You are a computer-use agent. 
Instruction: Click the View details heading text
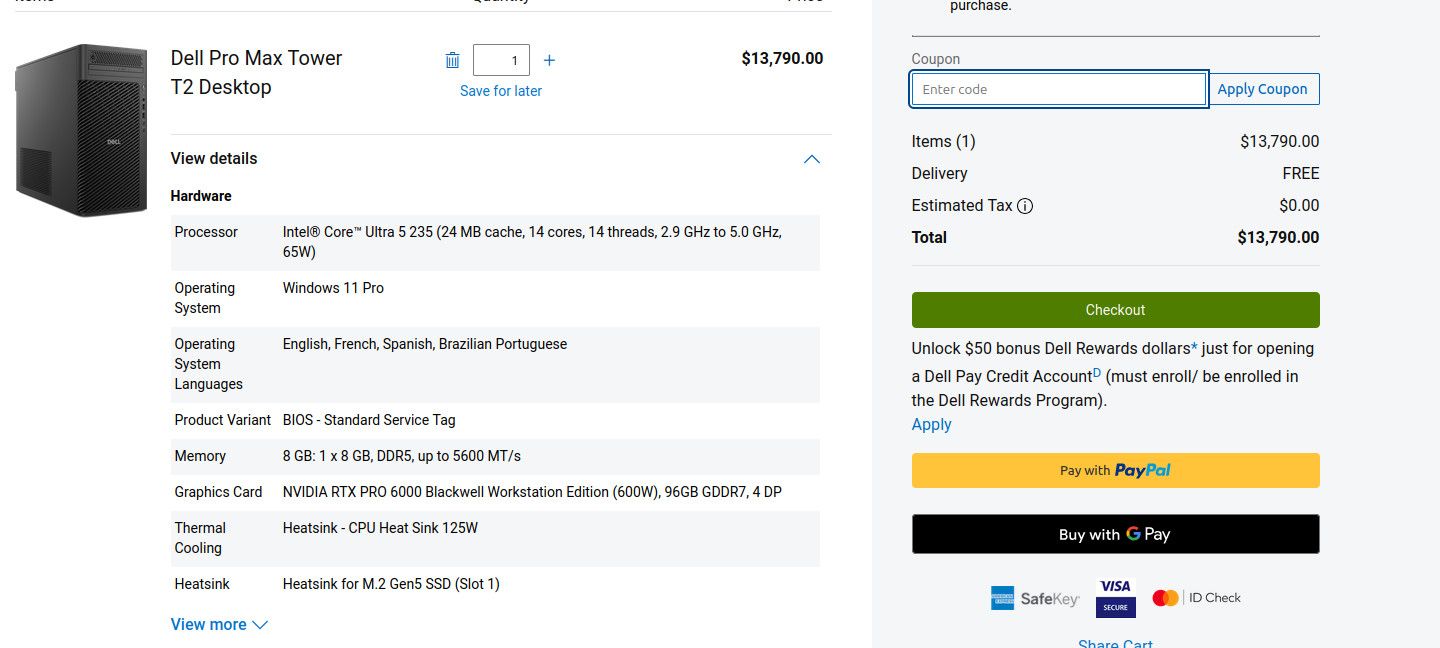(214, 158)
